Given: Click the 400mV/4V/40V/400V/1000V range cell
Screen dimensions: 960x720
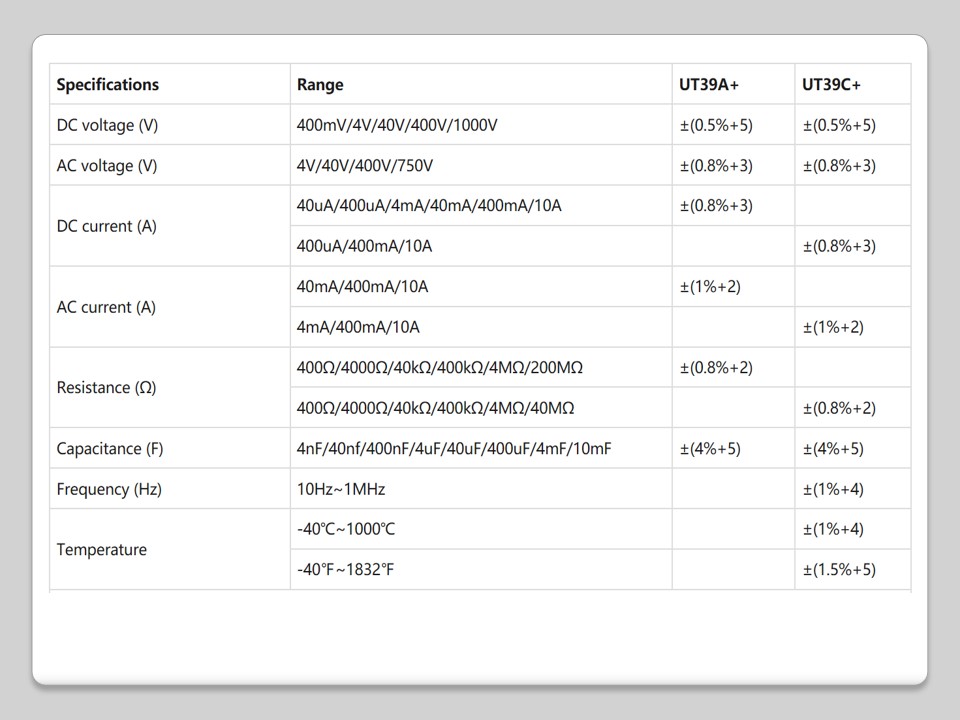Looking at the screenshot, I should click(397, 125).
